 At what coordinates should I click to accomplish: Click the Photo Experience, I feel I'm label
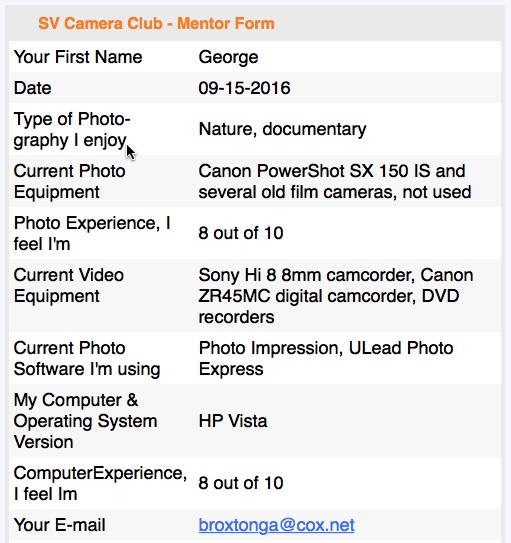click(x=92, y=233)
